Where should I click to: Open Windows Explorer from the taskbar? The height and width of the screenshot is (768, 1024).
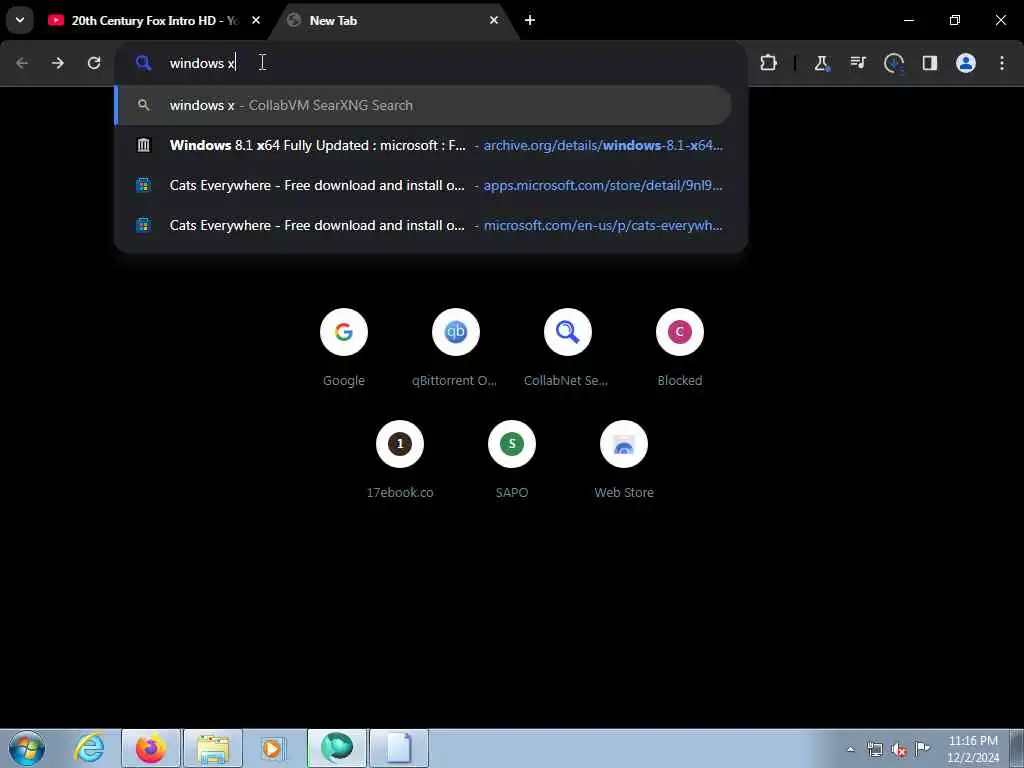[213, 748]
